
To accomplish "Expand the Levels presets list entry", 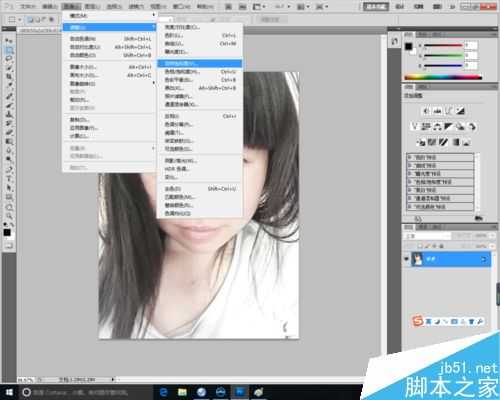I will 440,157.
